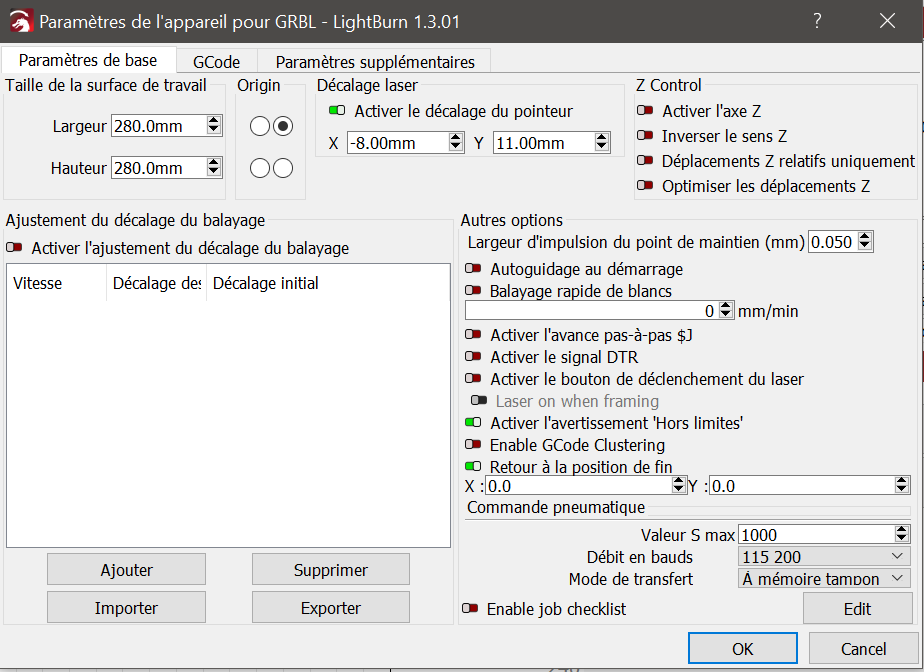Image resolution: width=924 pixels, height=672 pixels.
Task: Enable 'Activer l'axe Z' switch
Action: pos(645,112)
